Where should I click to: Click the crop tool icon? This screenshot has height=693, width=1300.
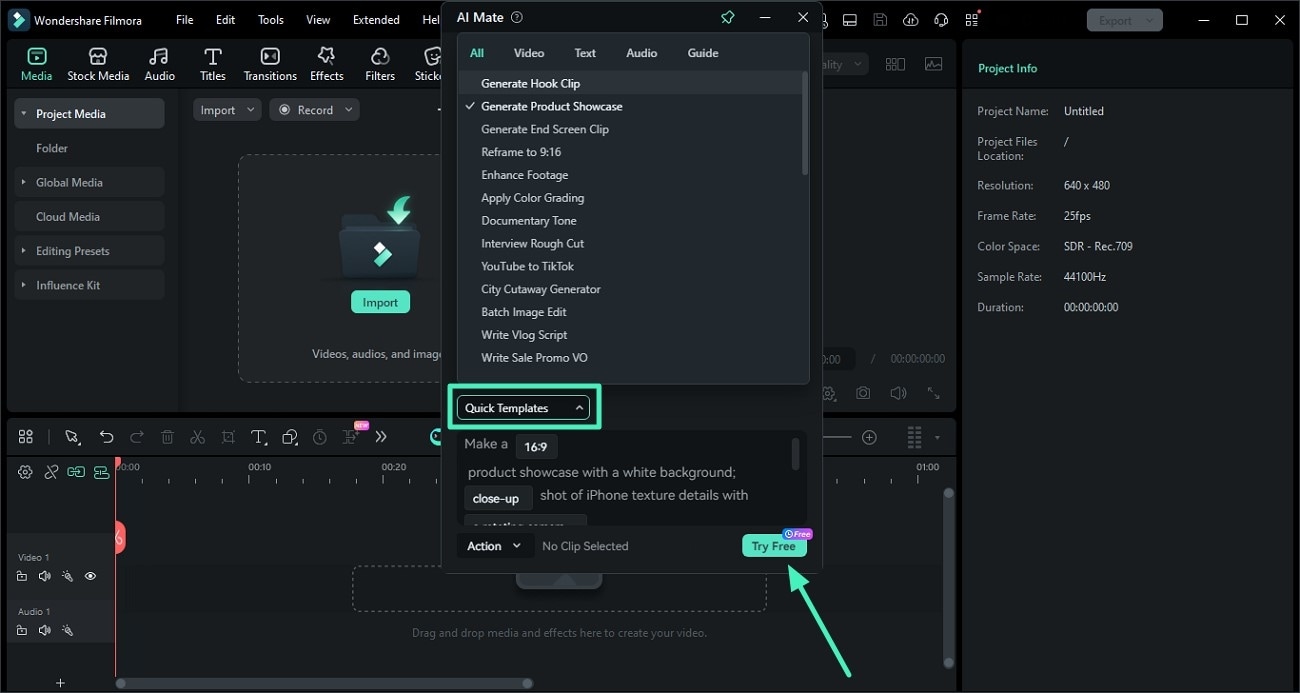click(x=228, y=437)
